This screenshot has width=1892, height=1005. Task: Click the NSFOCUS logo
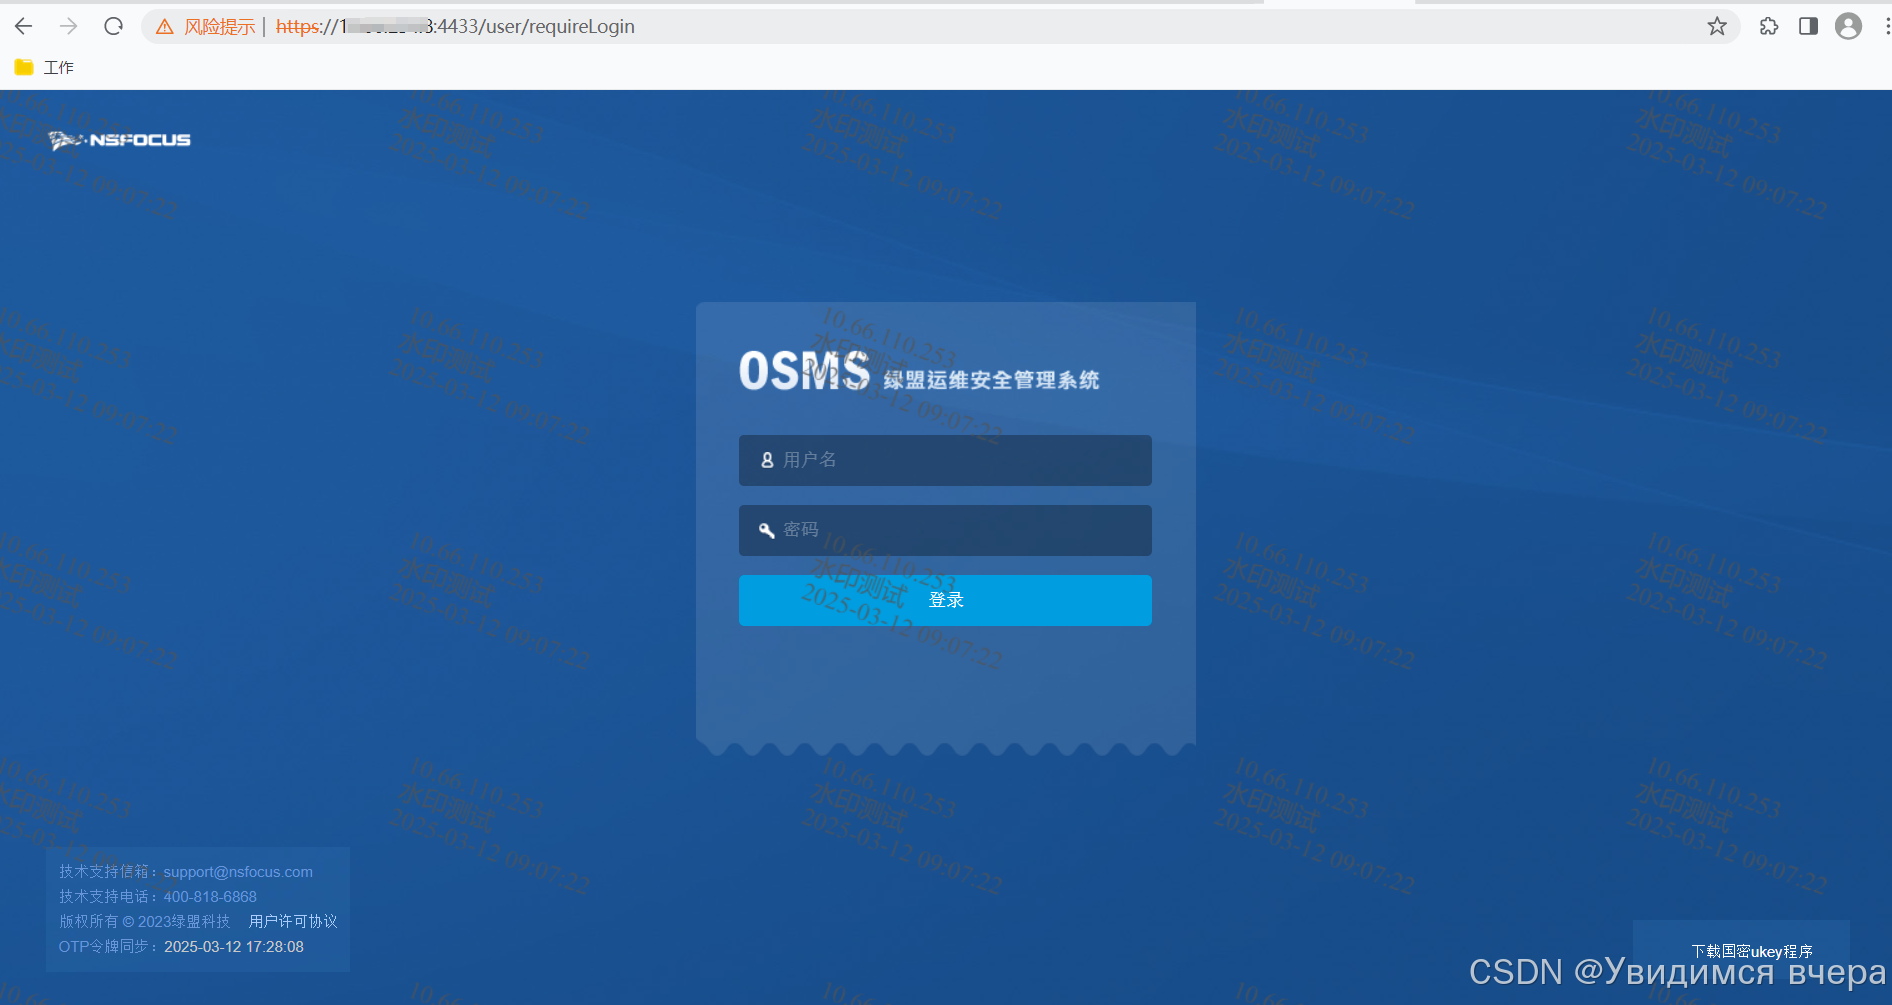click(120, 140)
